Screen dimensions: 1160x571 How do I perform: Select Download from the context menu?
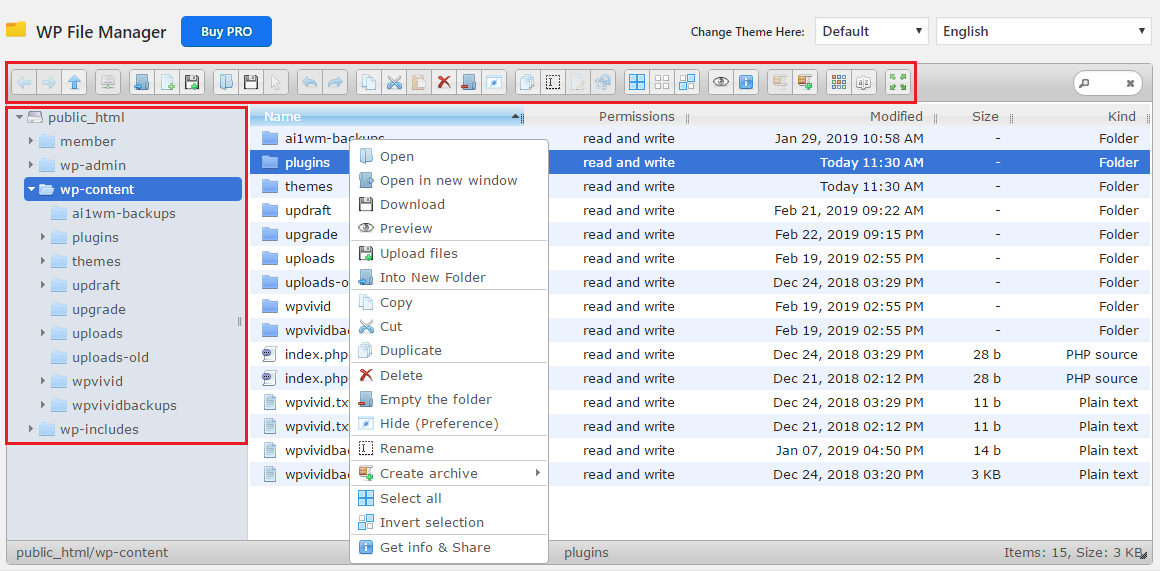(x=448, y=204)
